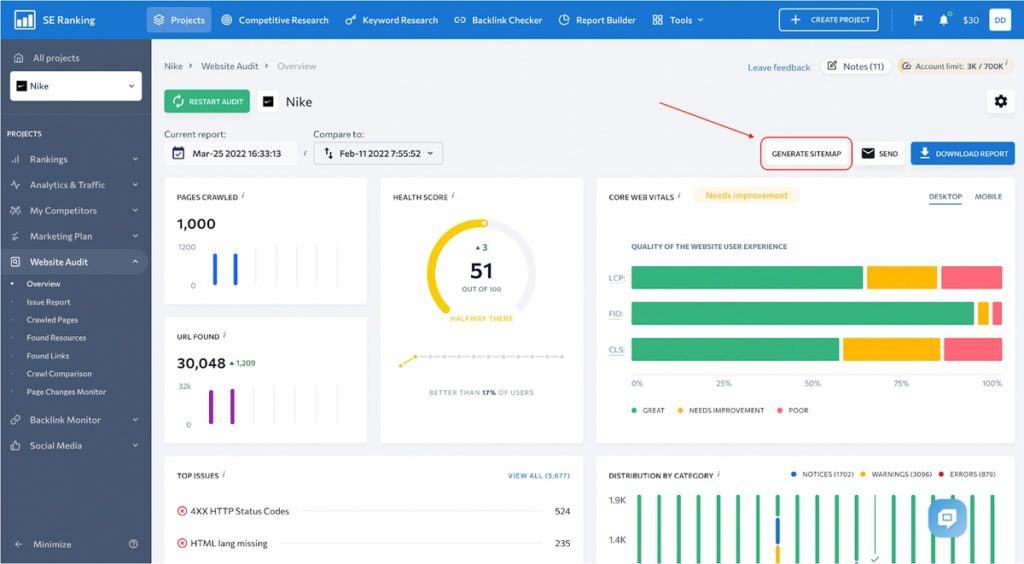The width and height of the screenshot is (1024, 564).
Task: Click the Leave feedback link
Action: point(778,67)
